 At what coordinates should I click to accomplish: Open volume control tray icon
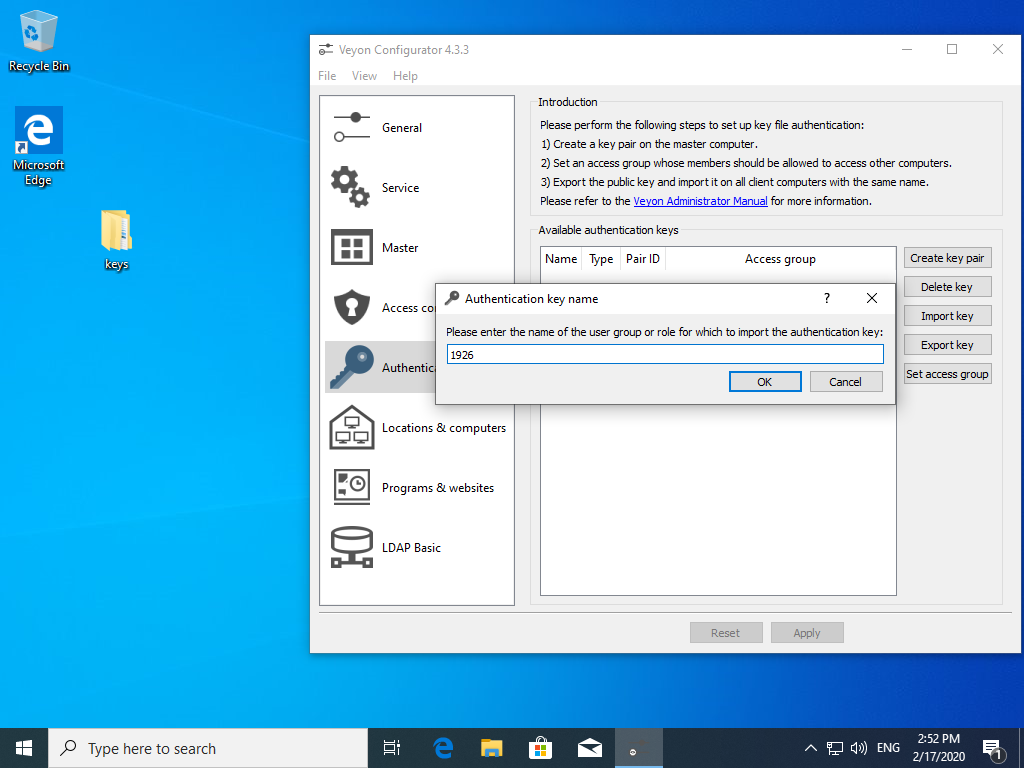pyautogui.click(x=859, y=748)
